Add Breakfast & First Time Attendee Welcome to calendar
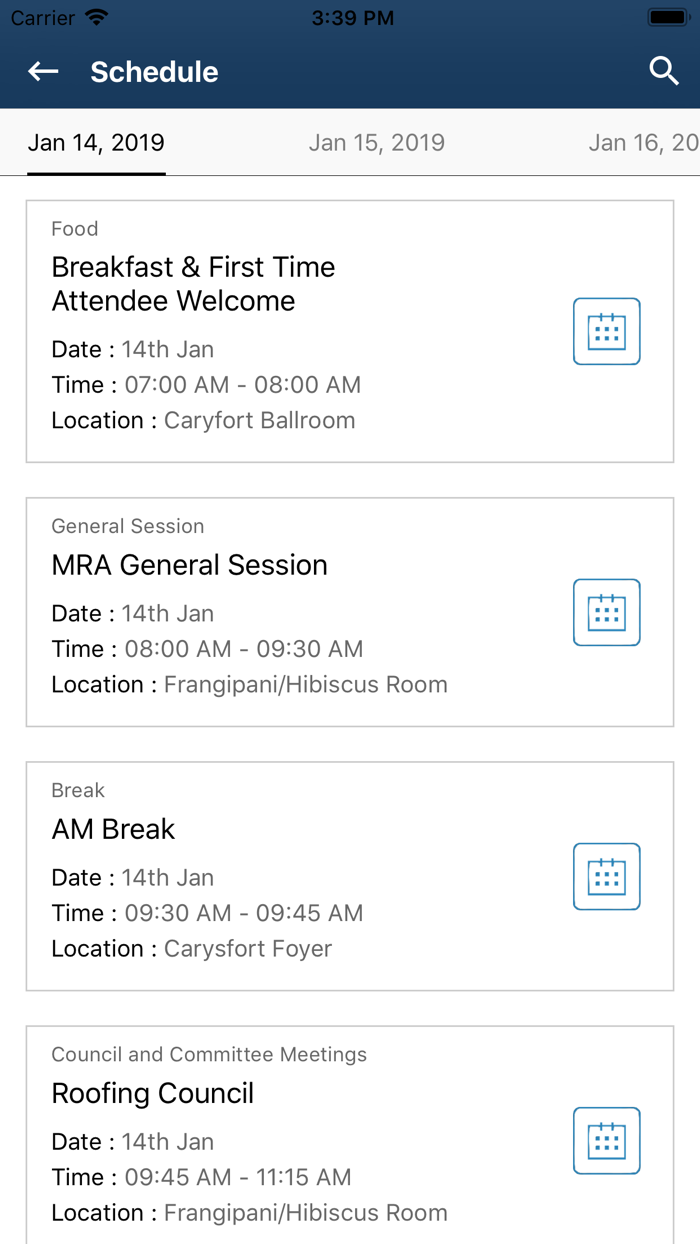The image size is (700, 1244). pos(606,331)
